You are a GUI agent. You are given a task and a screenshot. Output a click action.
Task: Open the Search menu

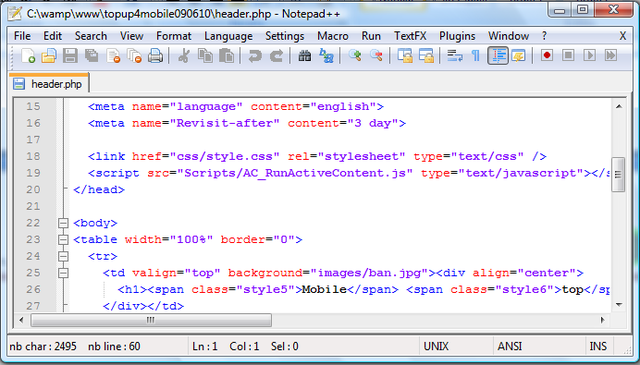coord(91,36)
